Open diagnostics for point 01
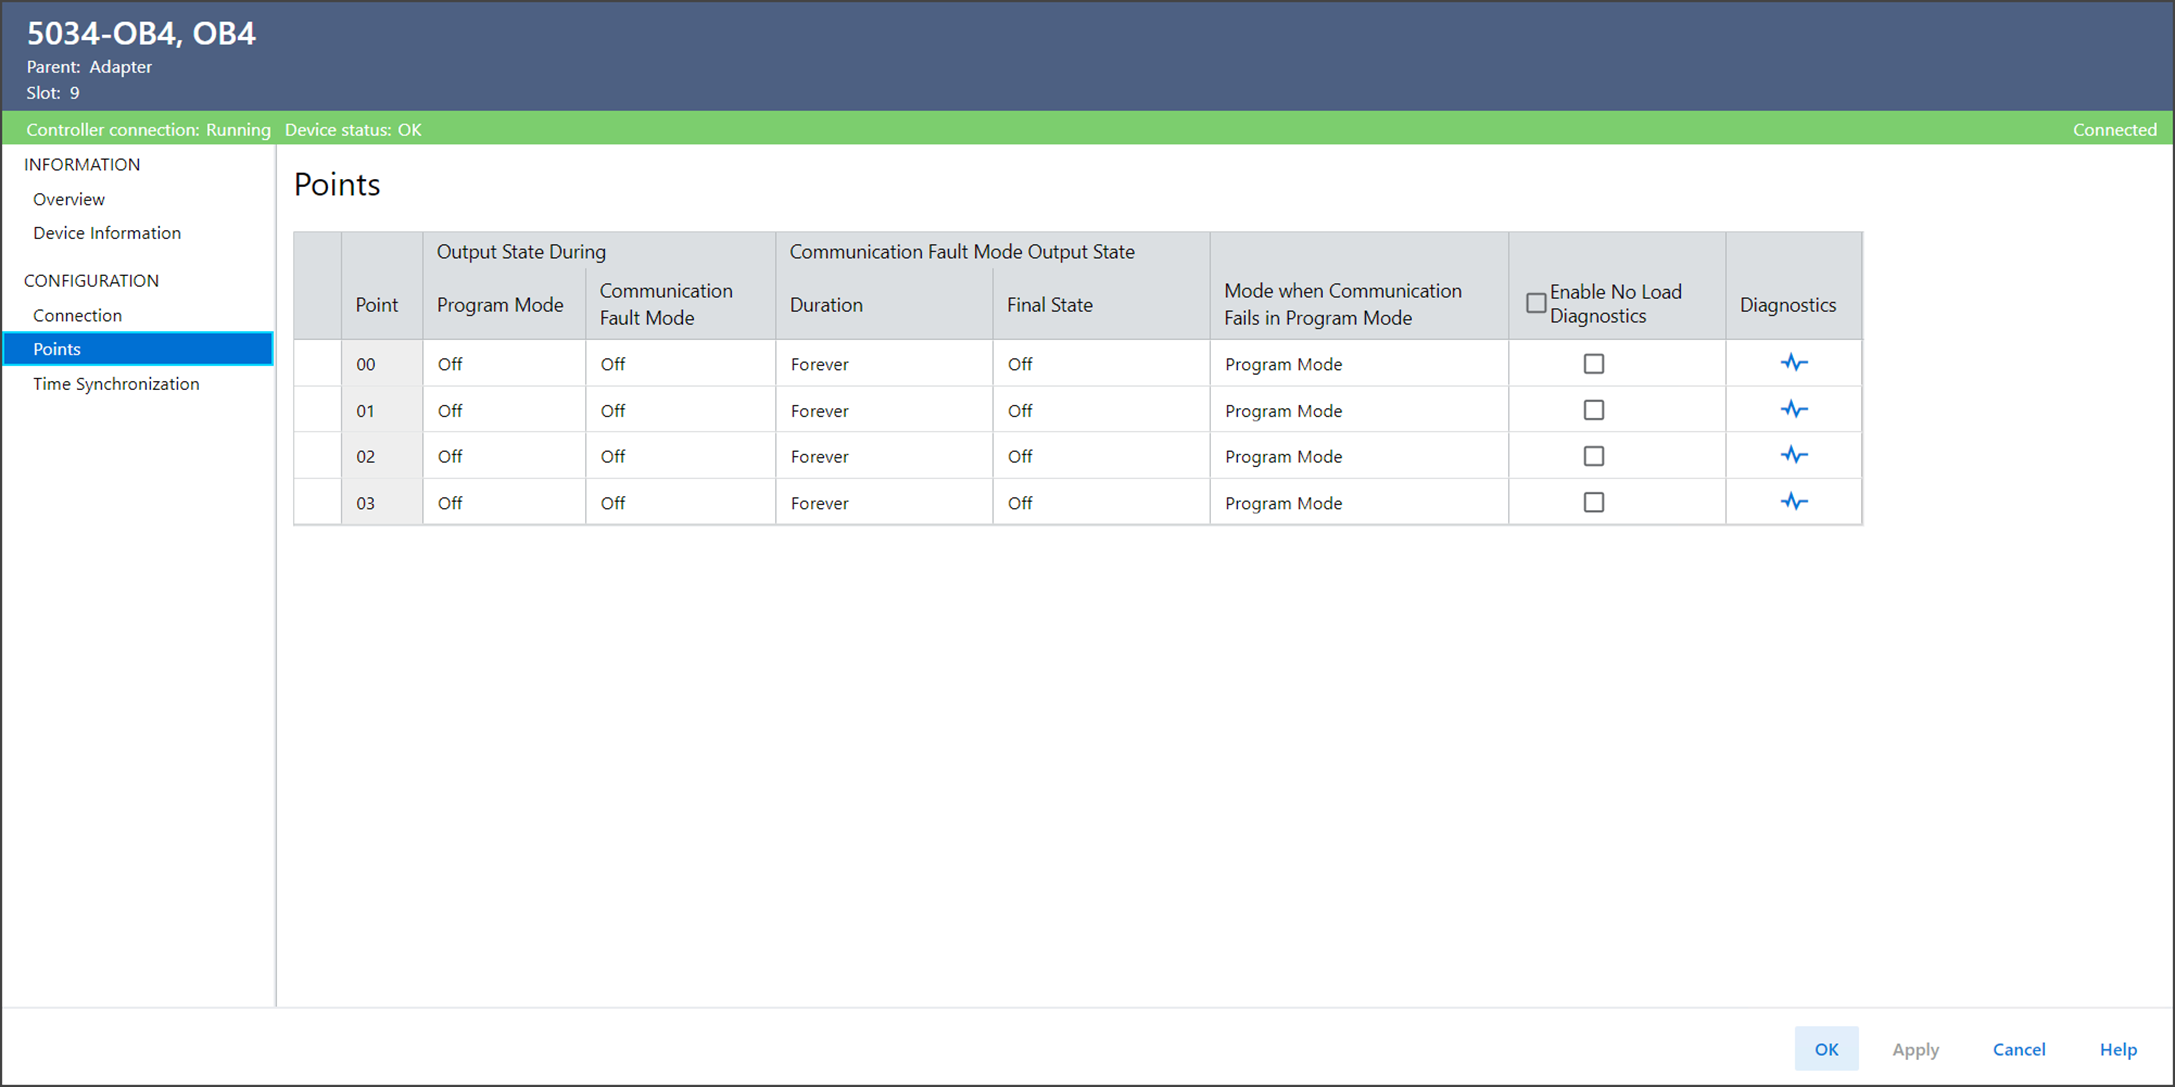 1793,410
